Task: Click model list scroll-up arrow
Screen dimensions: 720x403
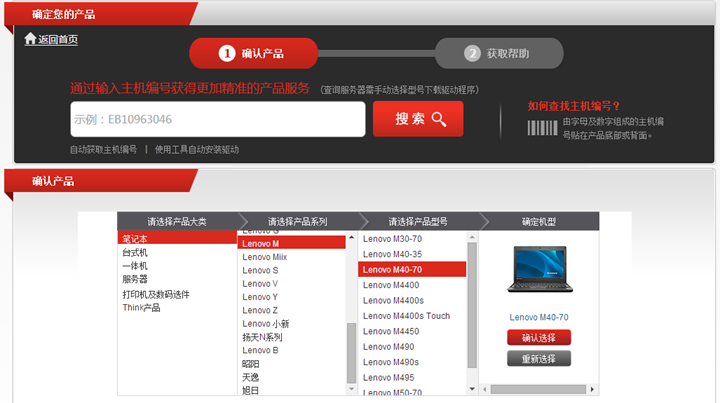Action: click(x=472, y=237)
